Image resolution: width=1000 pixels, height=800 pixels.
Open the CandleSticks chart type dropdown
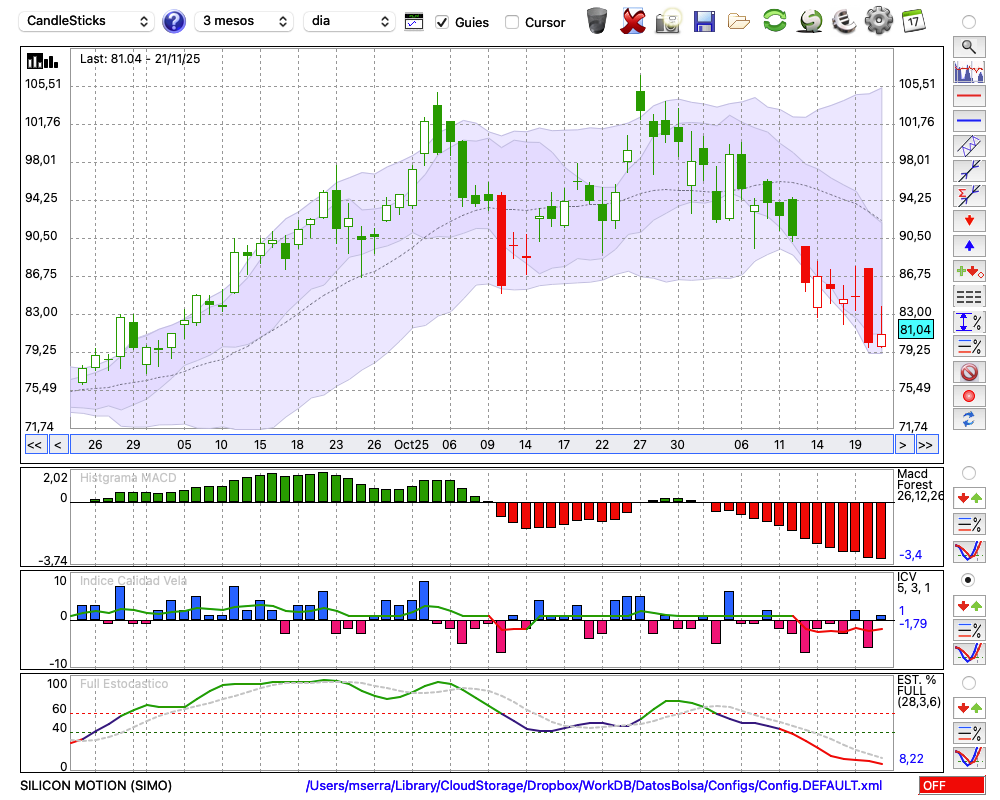pyautogui.click(x=87, y=21)
